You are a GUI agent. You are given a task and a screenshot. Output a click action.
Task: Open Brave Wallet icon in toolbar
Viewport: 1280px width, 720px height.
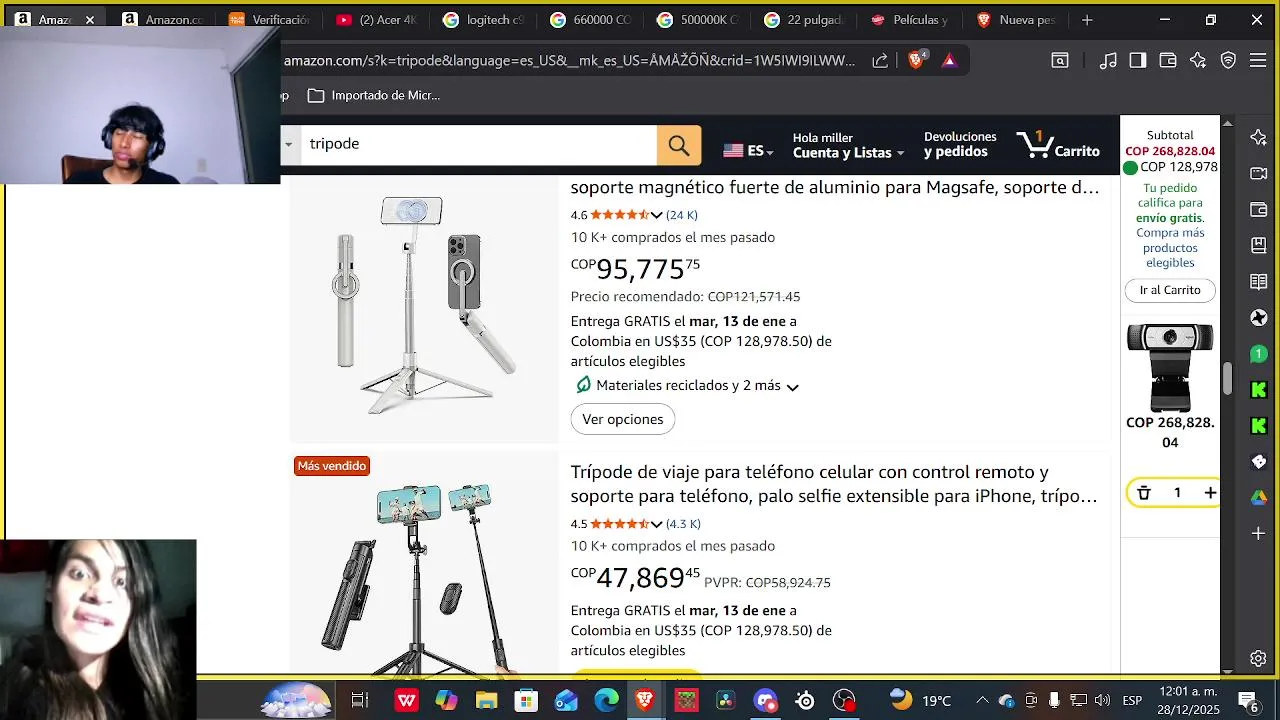[1168, 60]
